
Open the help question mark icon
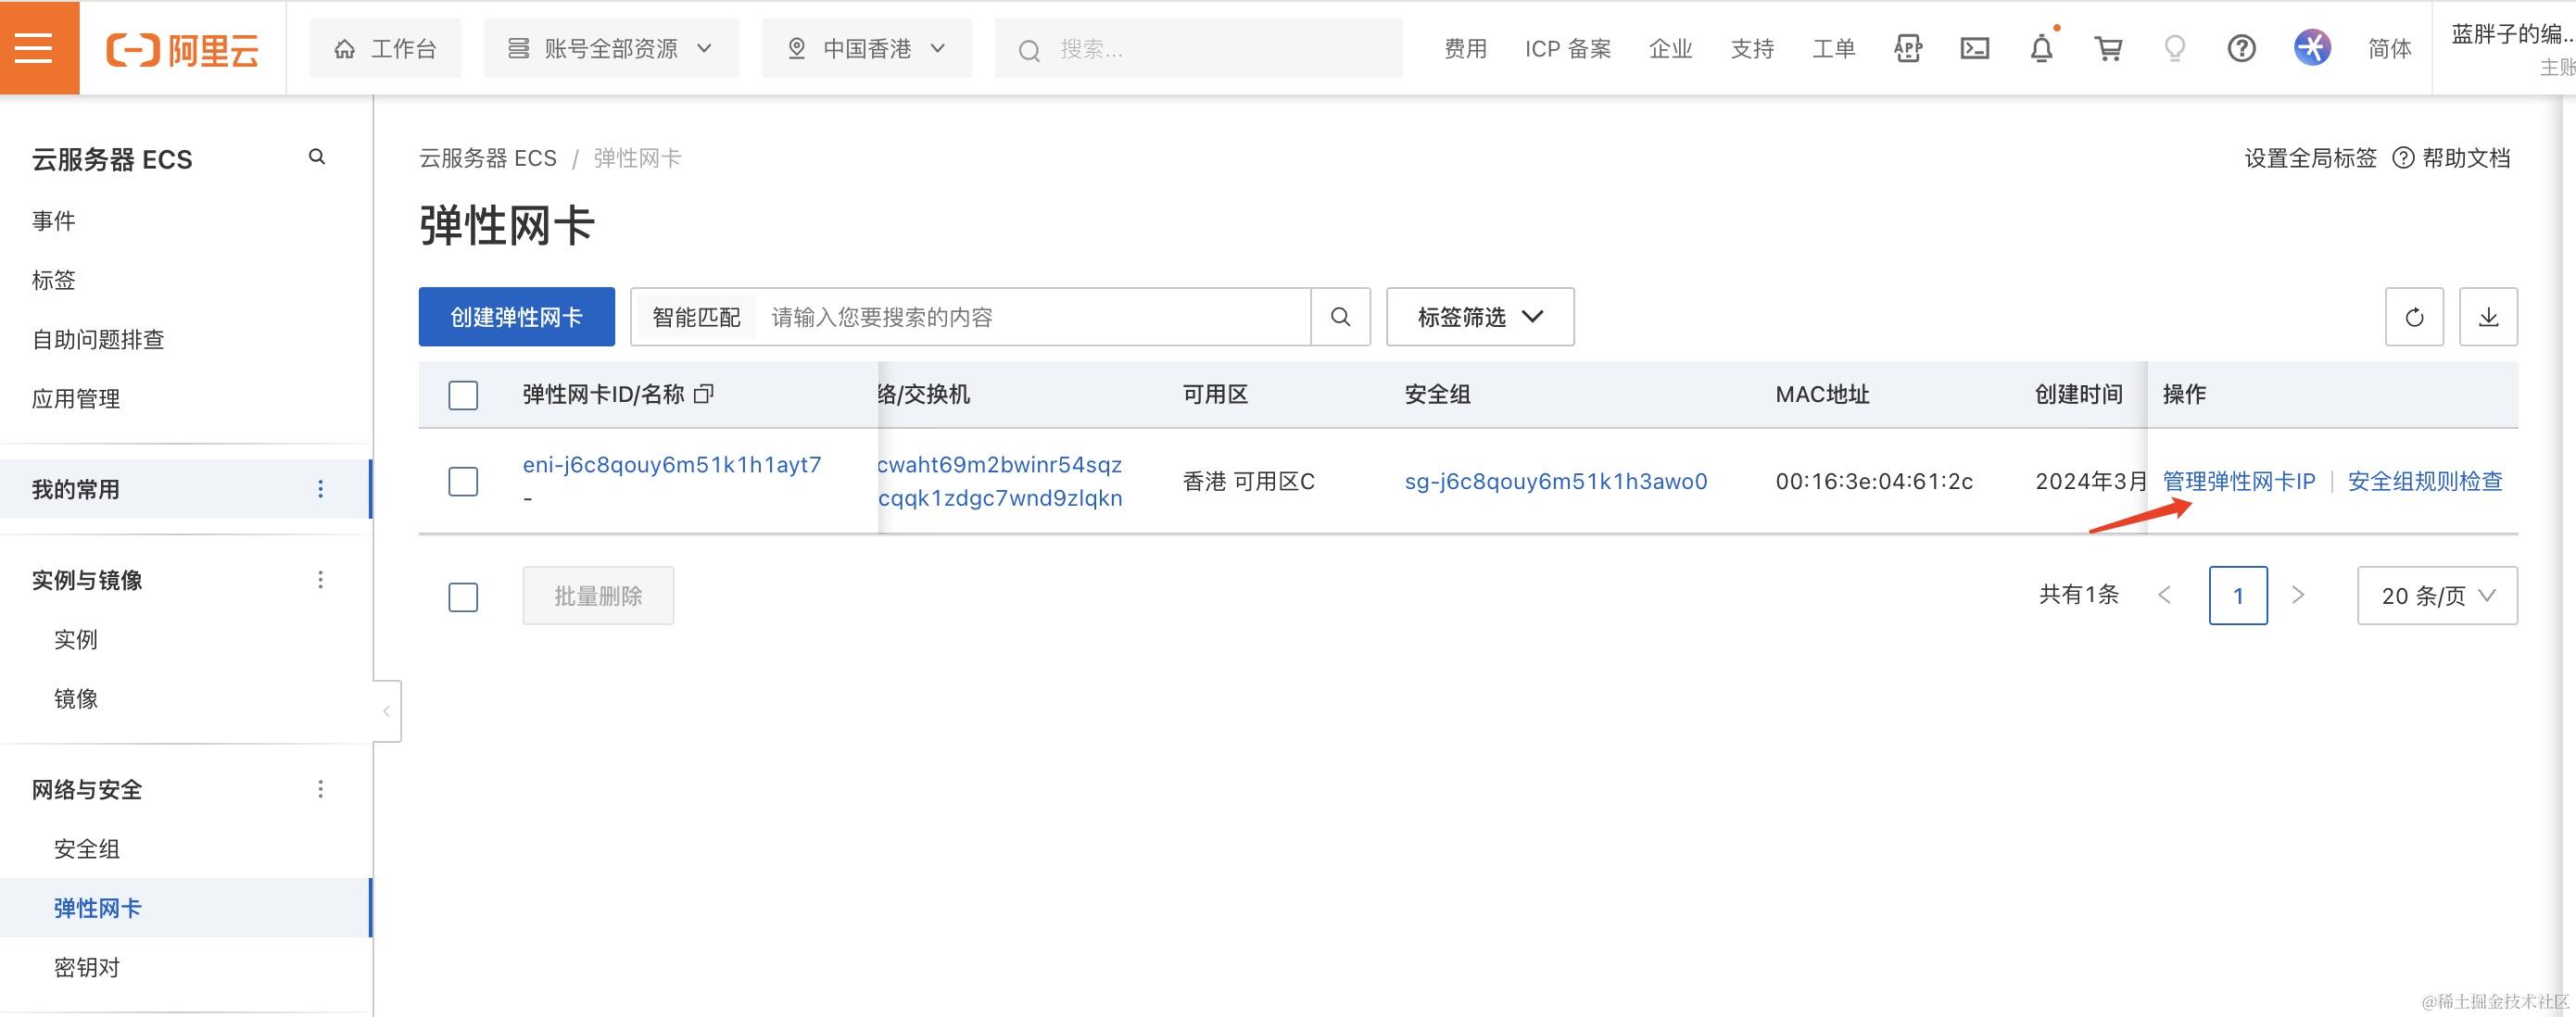click(x=2242, y=47)
